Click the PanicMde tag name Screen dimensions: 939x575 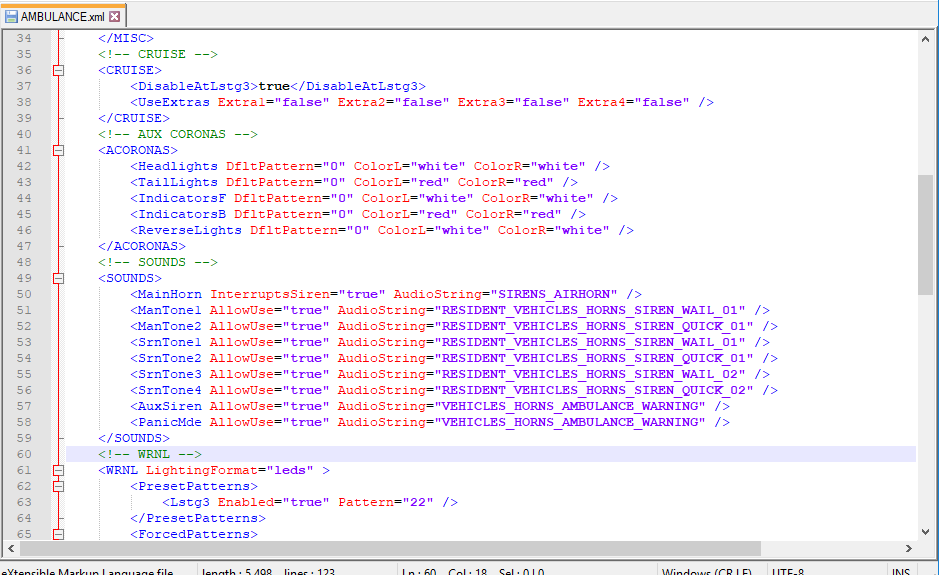click(x=170, y=422)
